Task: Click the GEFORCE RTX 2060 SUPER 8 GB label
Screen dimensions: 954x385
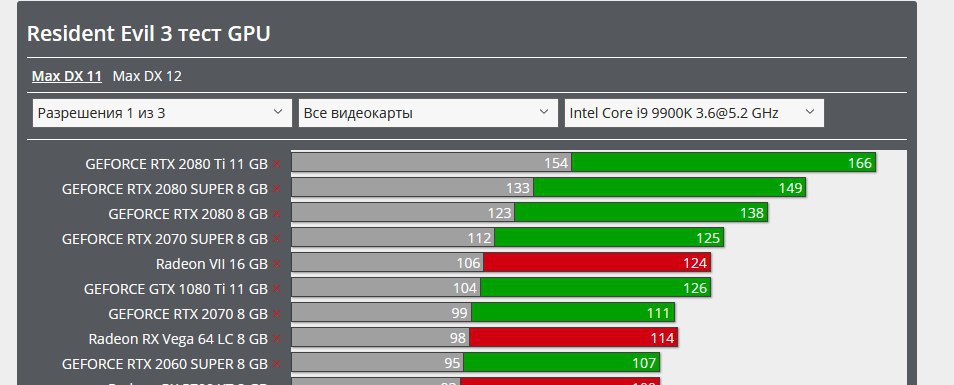Action: tap(165, 364)
